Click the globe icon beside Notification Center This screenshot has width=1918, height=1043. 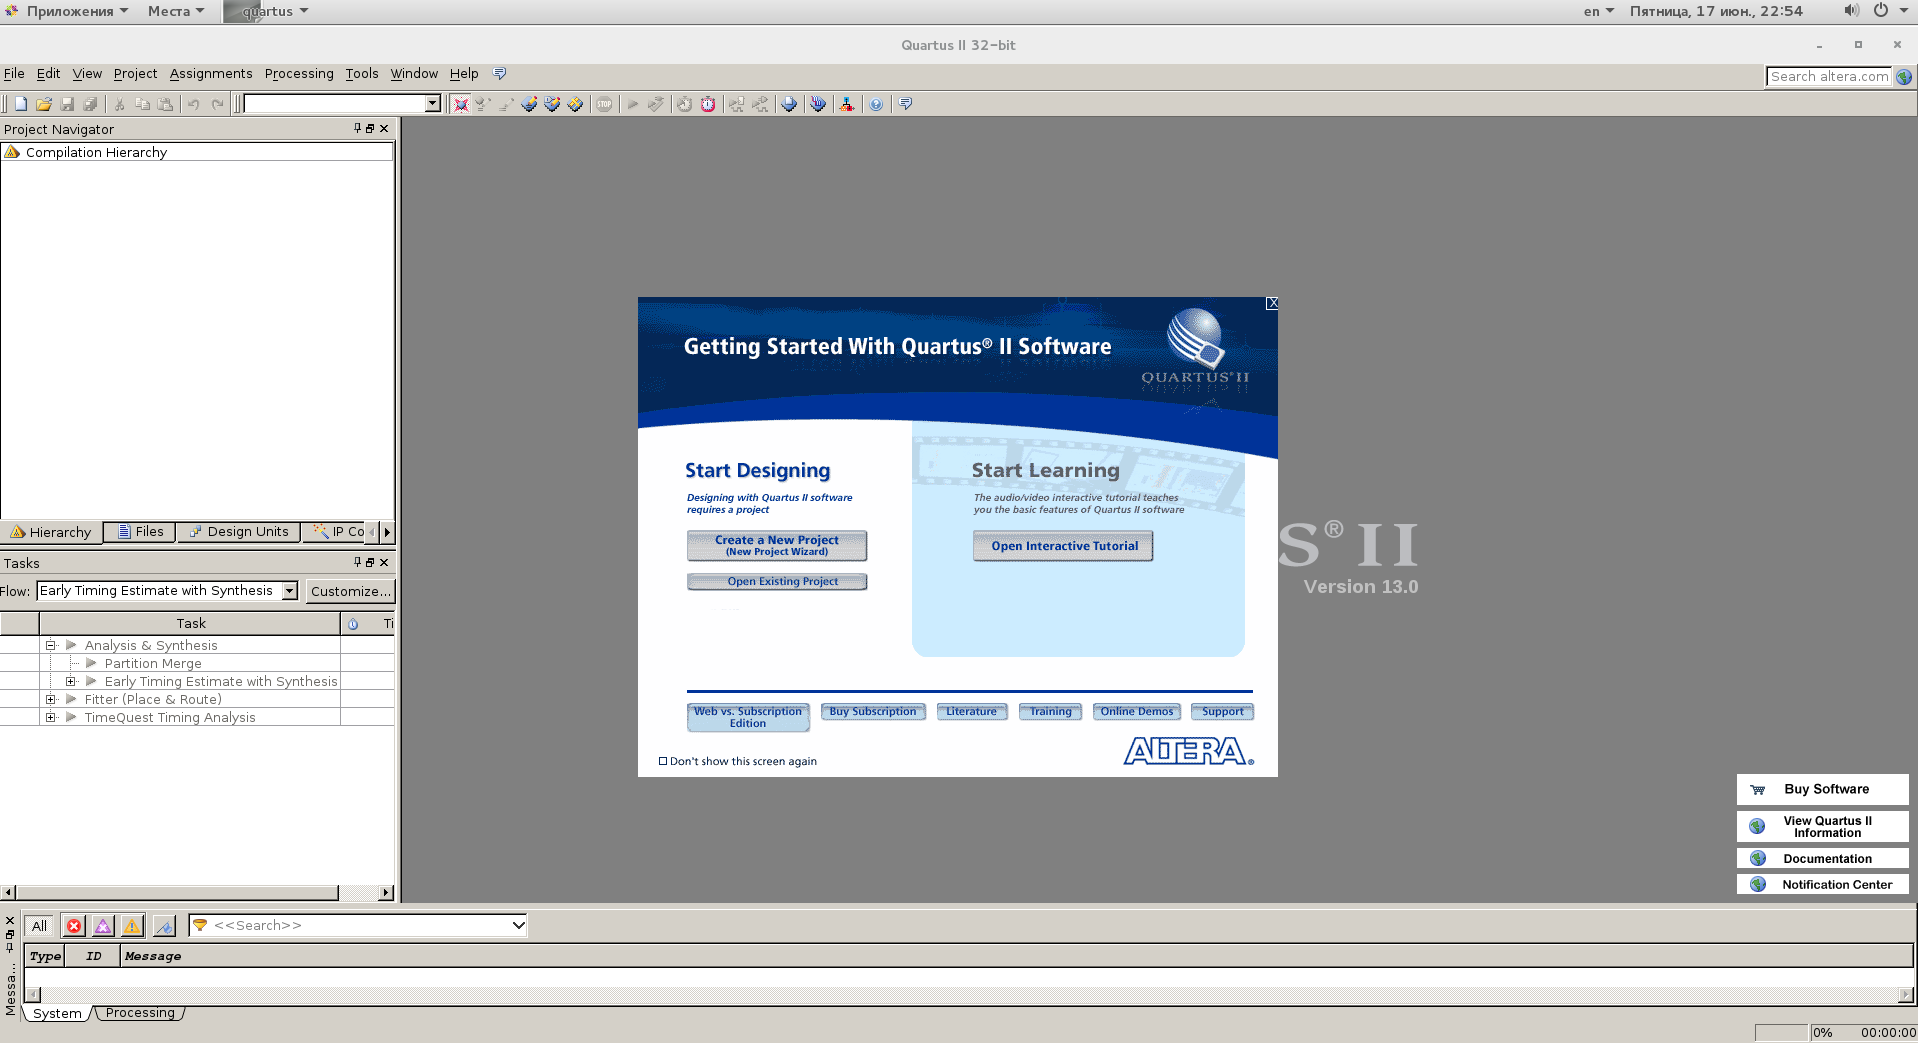click(x=1757, y=885)
